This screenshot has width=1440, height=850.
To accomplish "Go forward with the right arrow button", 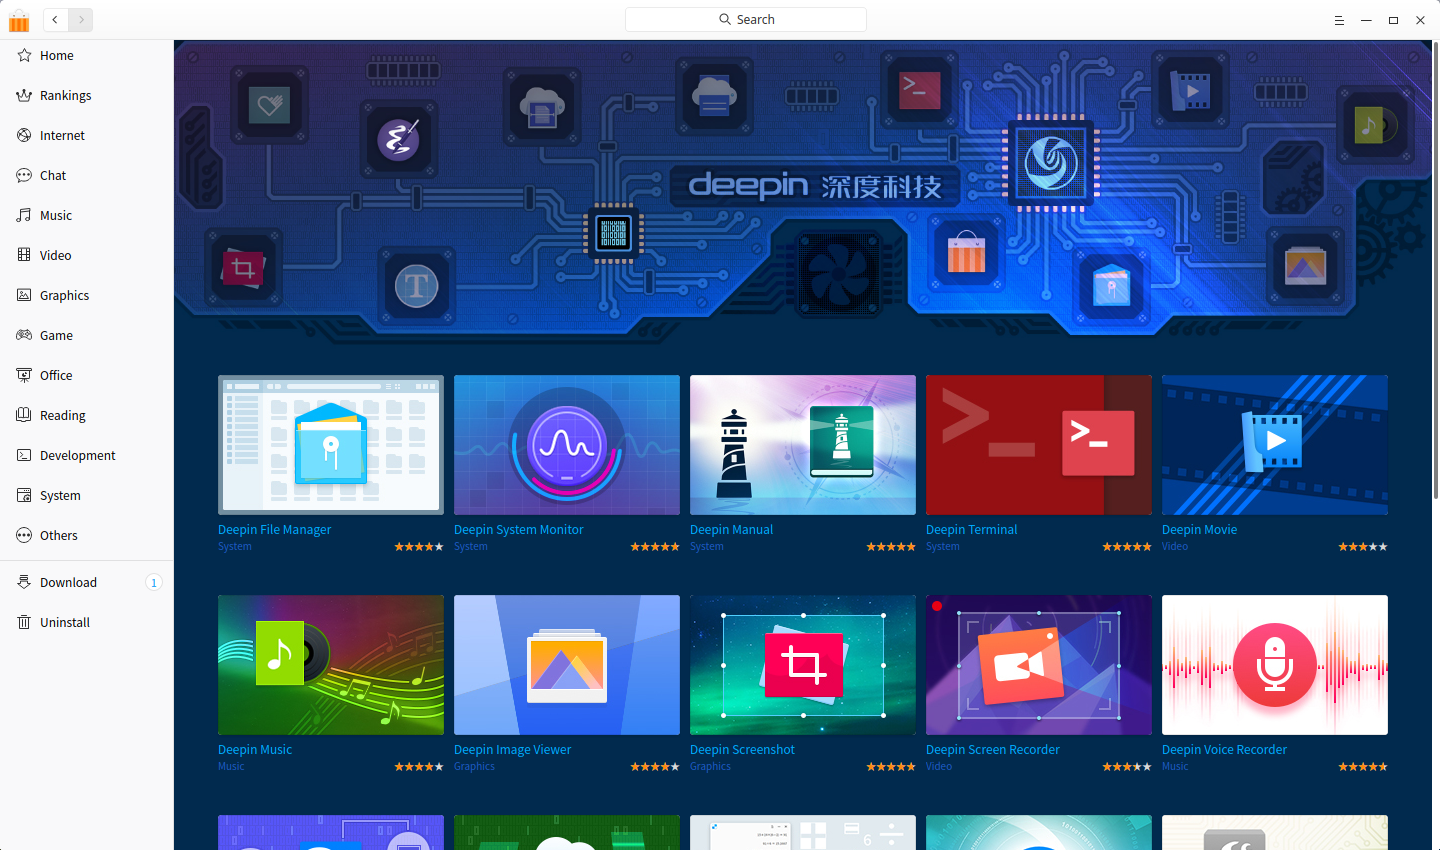I will (x=81, y=19).
